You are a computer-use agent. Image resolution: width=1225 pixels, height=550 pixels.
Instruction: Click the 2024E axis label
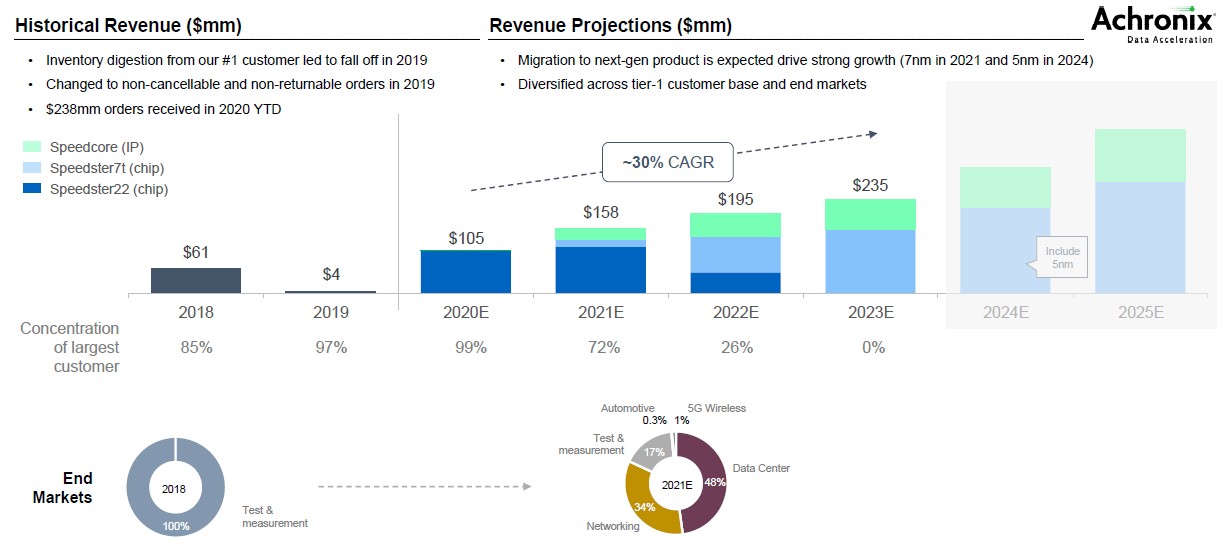tap(1005, 312)
